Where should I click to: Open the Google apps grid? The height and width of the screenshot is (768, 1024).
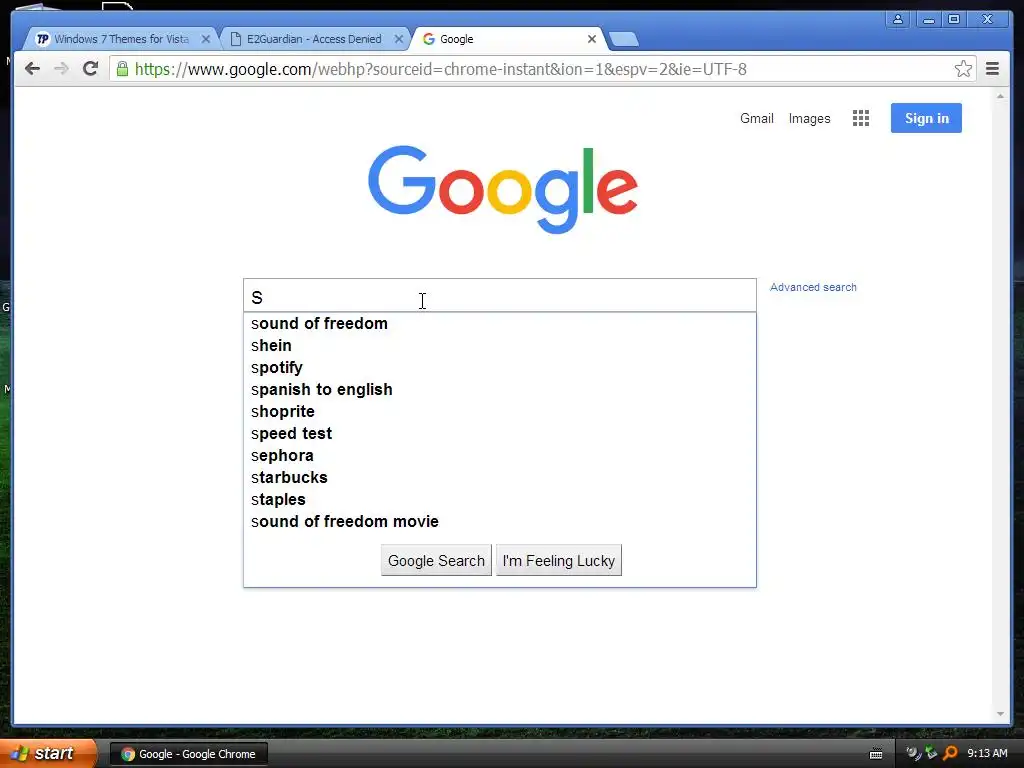[x=861, y=118]
